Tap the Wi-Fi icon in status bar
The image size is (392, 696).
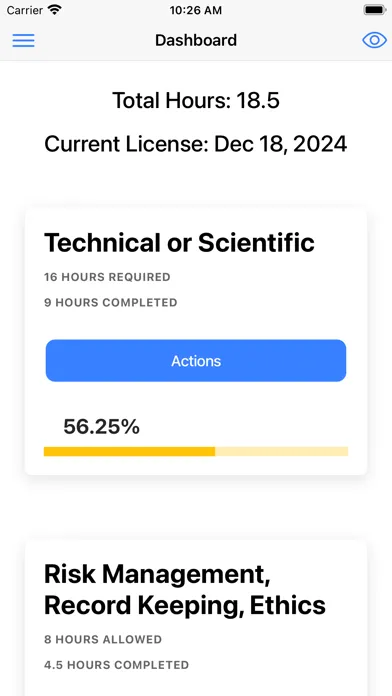55,10
